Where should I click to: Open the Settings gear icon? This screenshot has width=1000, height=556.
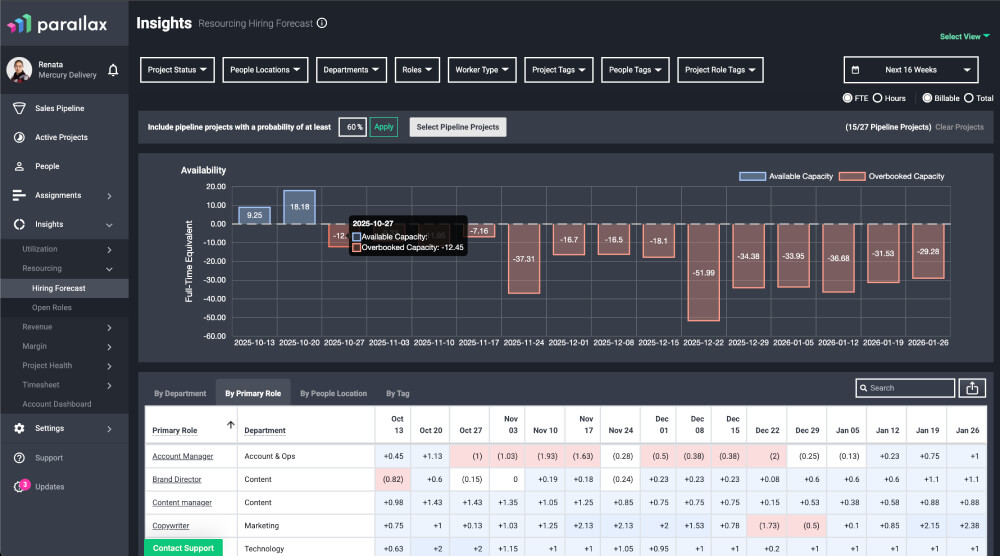[x=18, y=428]
